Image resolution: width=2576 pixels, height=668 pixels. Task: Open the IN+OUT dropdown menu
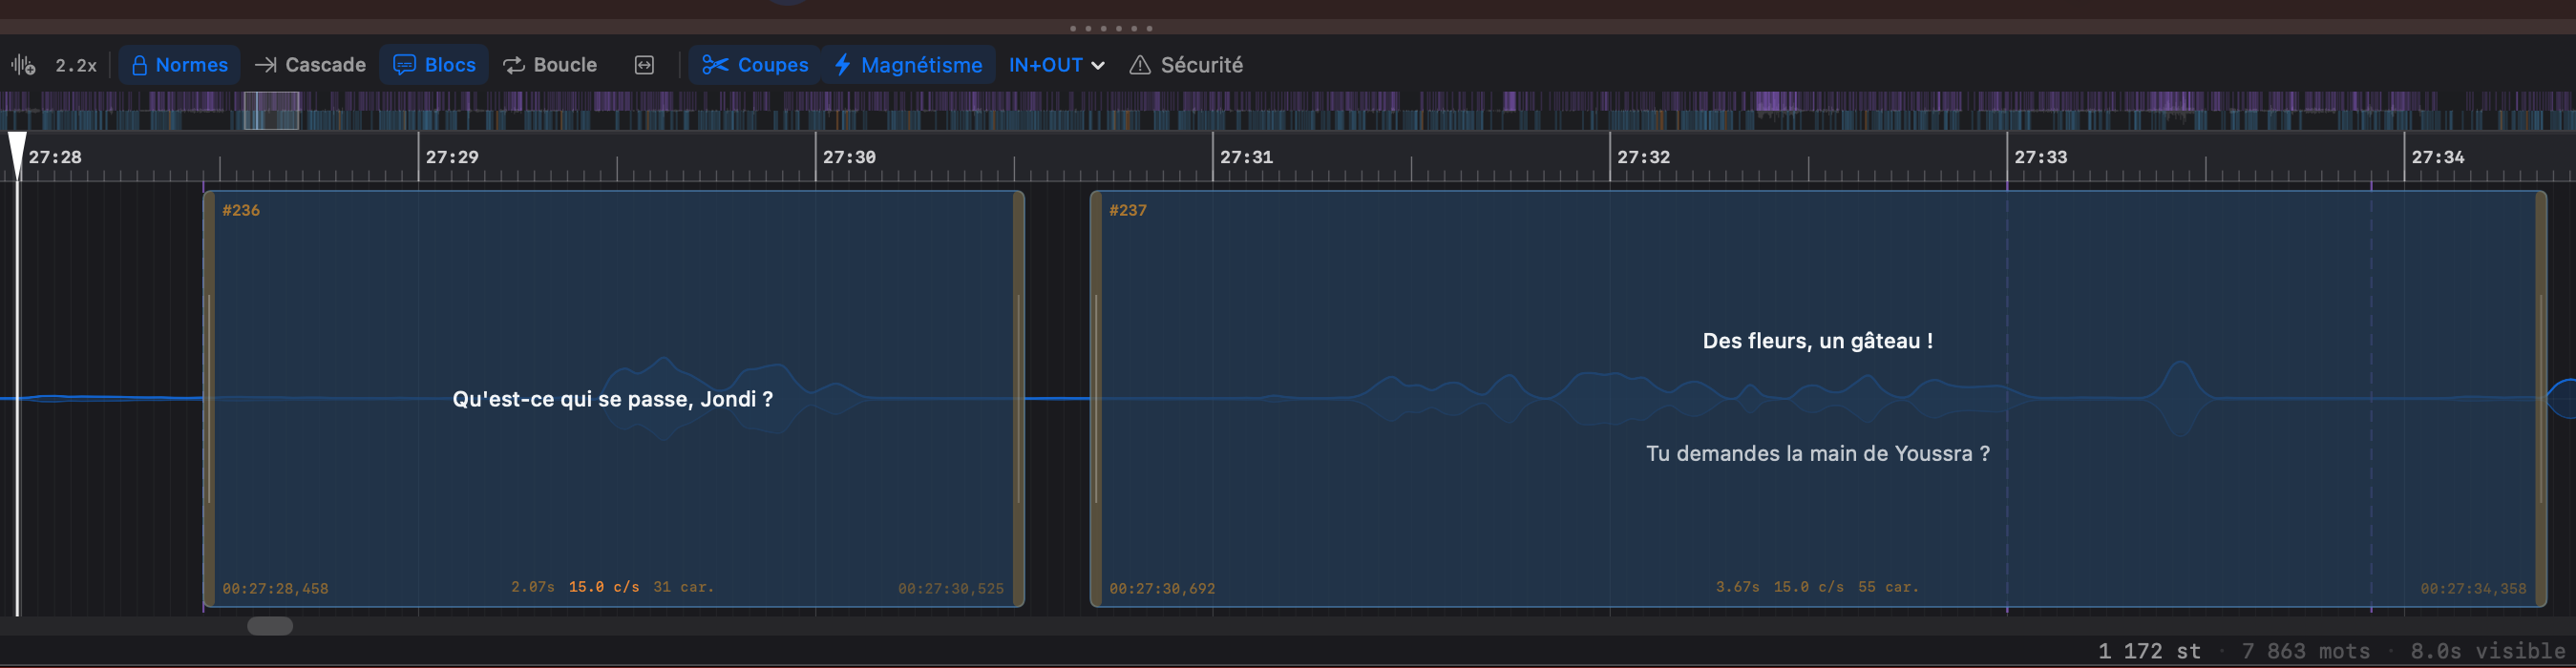(1056, 65)
